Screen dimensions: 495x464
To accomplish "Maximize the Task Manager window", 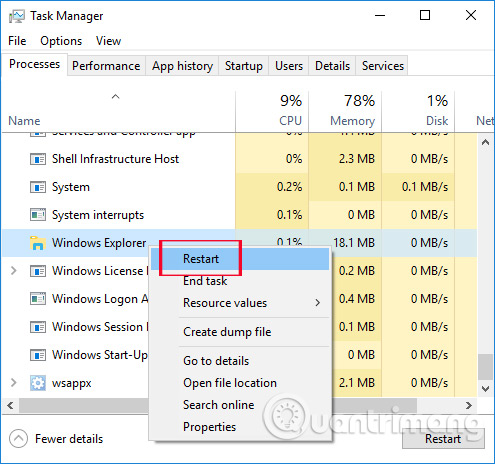I will 425,15.
